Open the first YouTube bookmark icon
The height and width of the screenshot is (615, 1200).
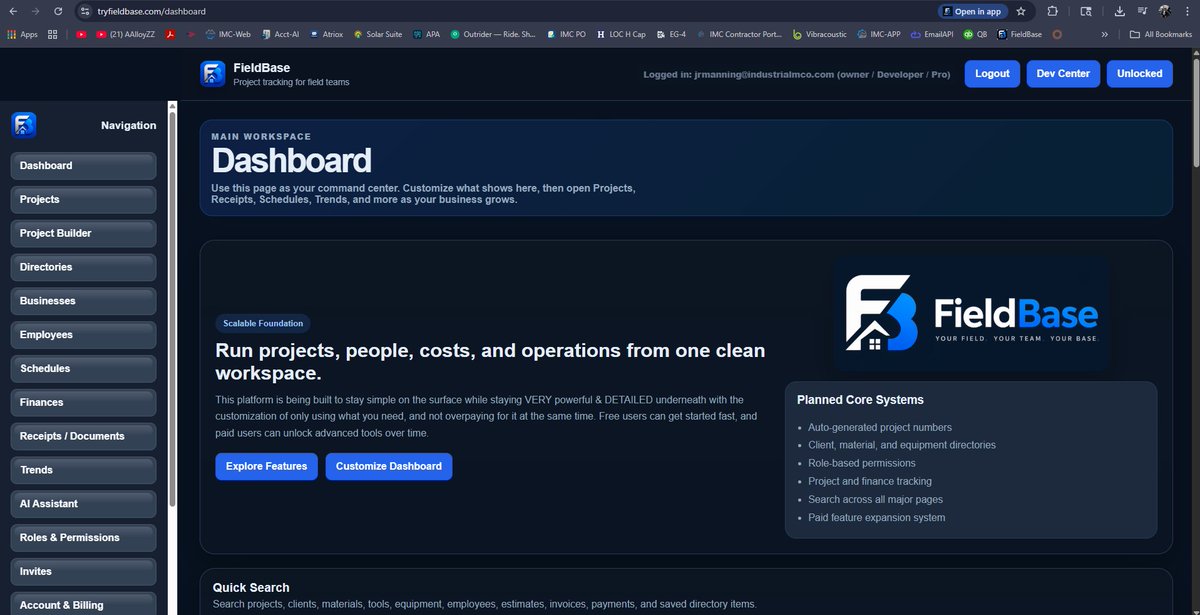pyautogui.click(x=81, y=34)
